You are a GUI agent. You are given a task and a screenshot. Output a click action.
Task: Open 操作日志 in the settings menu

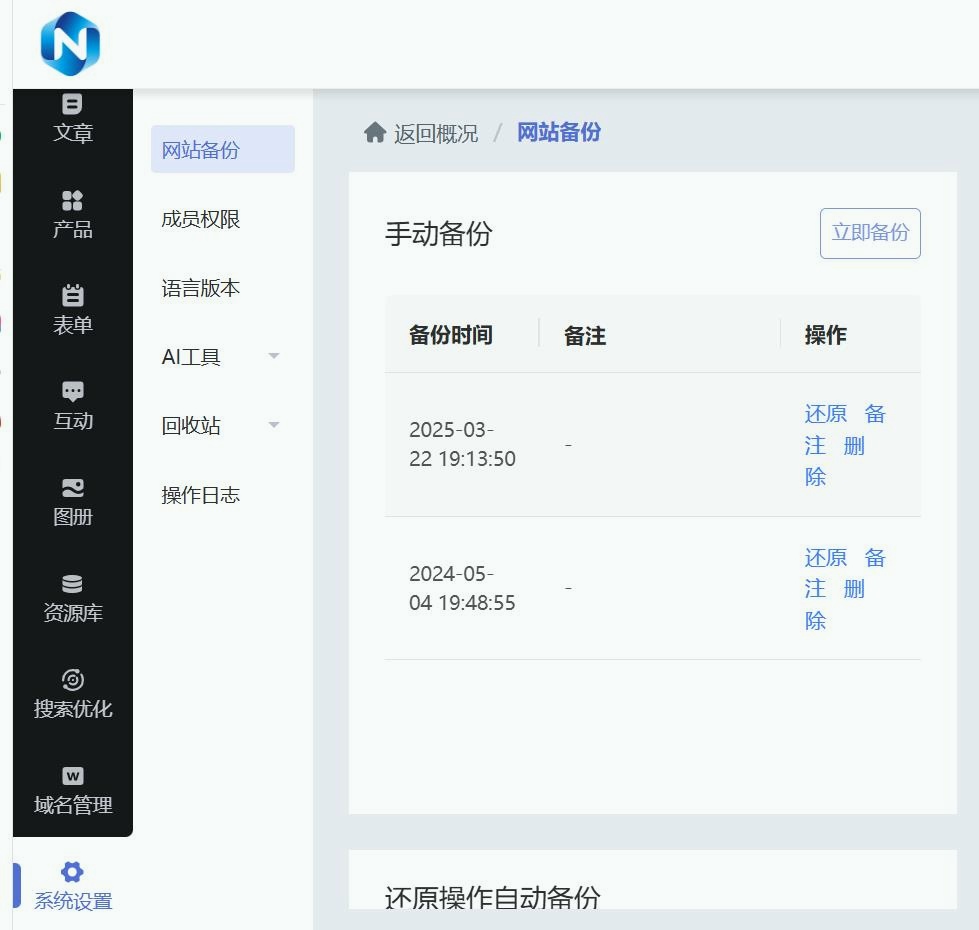[x=201, y=495]
